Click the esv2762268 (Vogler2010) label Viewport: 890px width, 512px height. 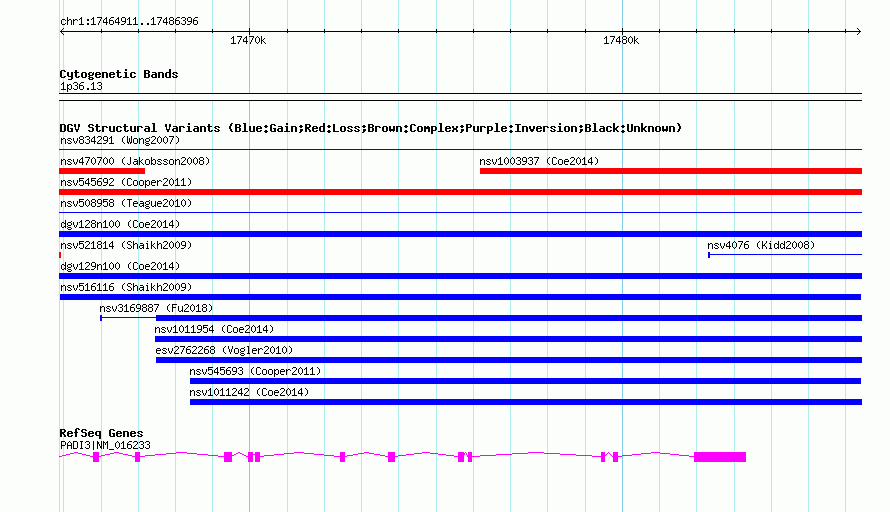(x=224, y=350)
